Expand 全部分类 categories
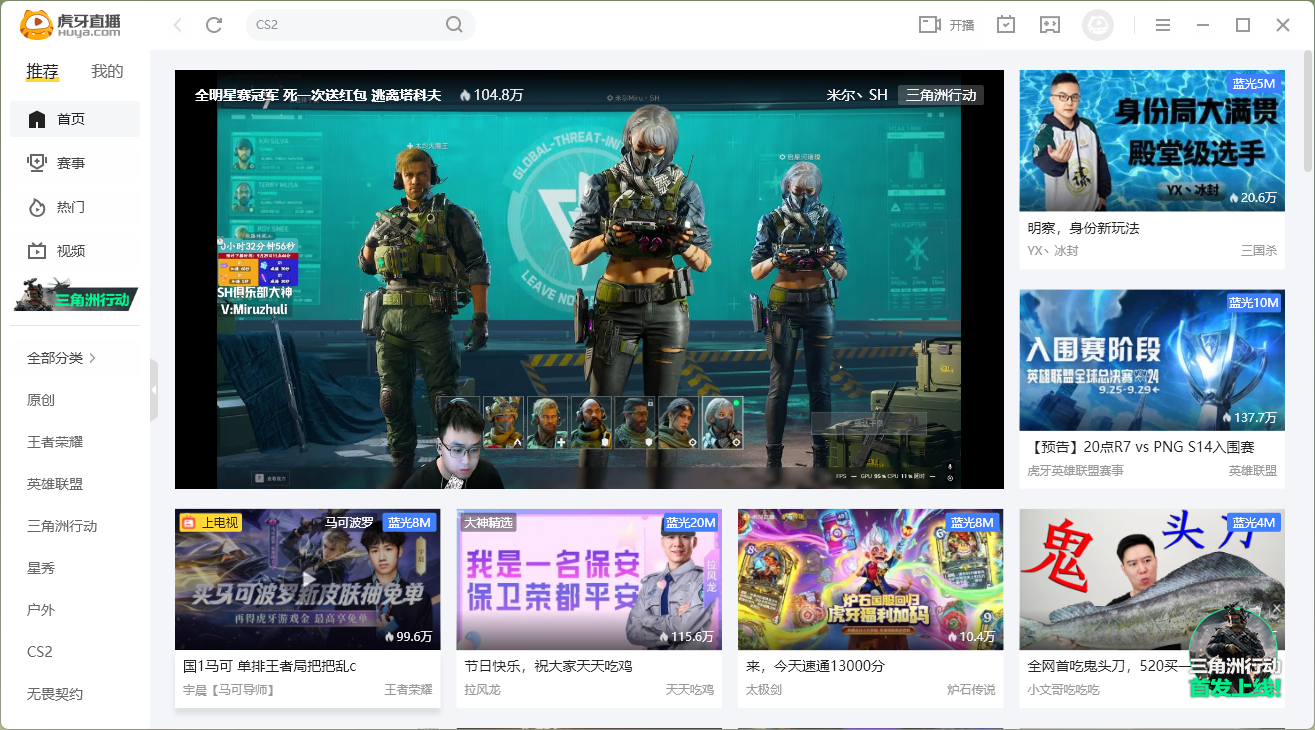The height and width of the screenshot is (730, 1315). click(62, 358)
